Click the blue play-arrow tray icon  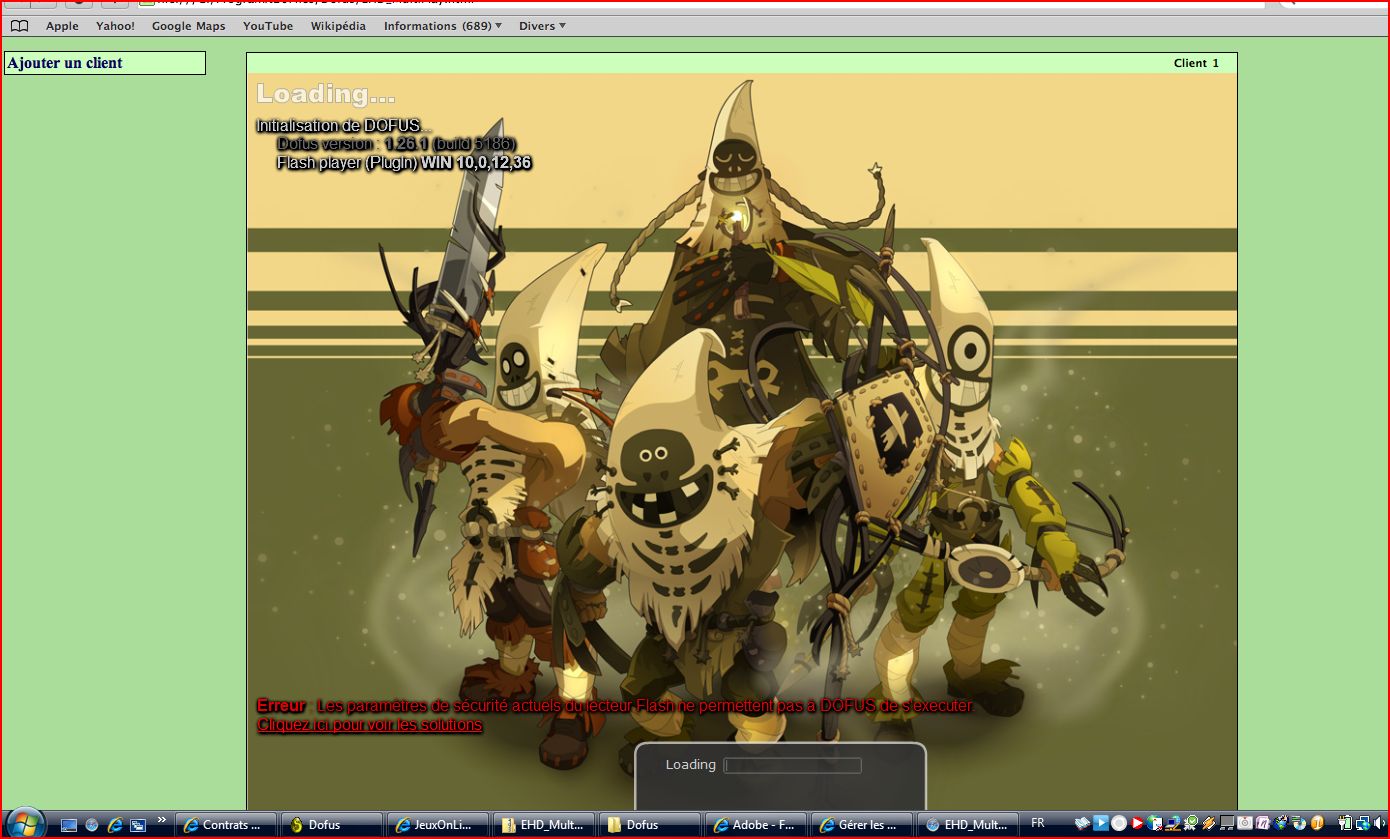tap(1101, 823)
